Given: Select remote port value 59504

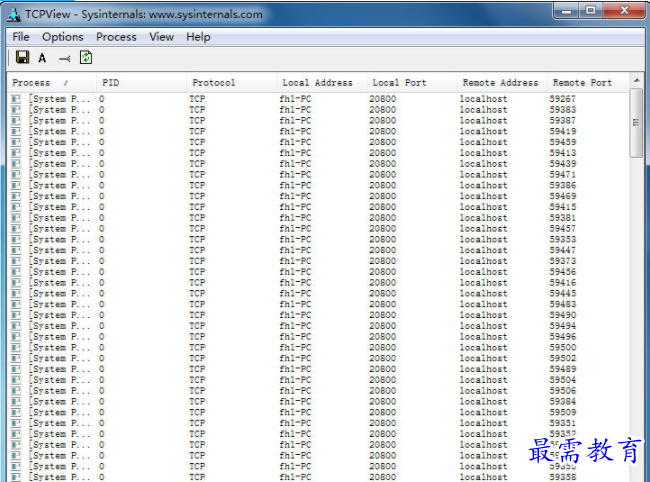Looking at the screenshot, I should point(563,380).
